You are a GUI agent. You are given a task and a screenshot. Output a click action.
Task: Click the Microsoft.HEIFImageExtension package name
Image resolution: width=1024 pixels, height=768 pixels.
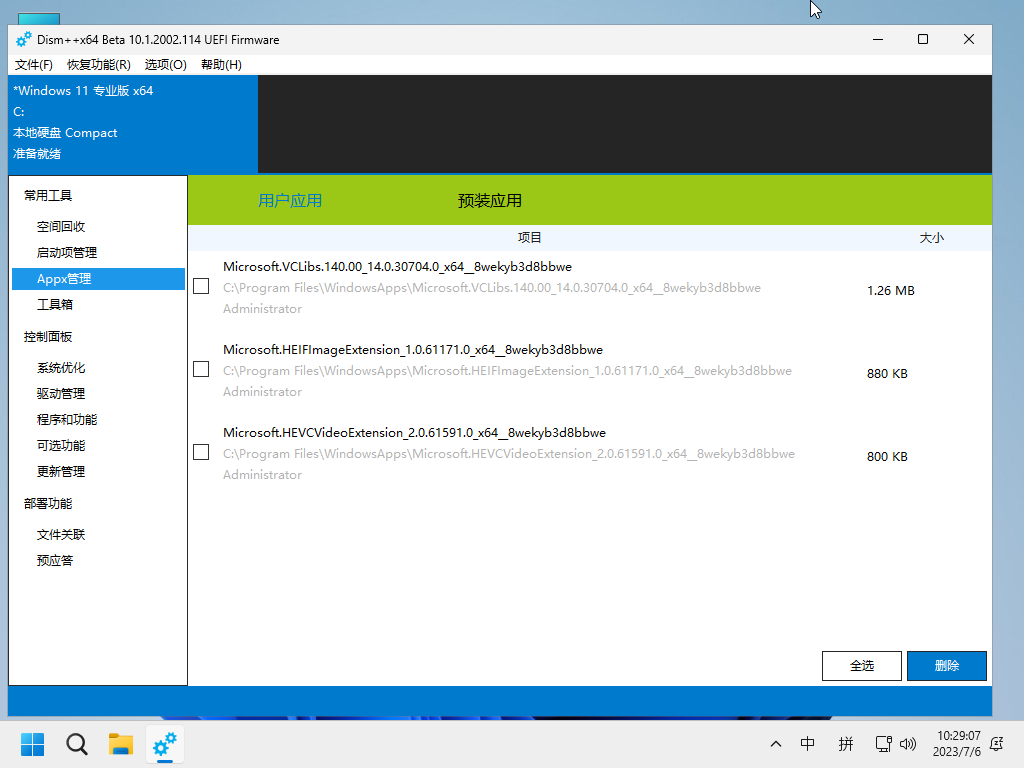pos(413,349)
